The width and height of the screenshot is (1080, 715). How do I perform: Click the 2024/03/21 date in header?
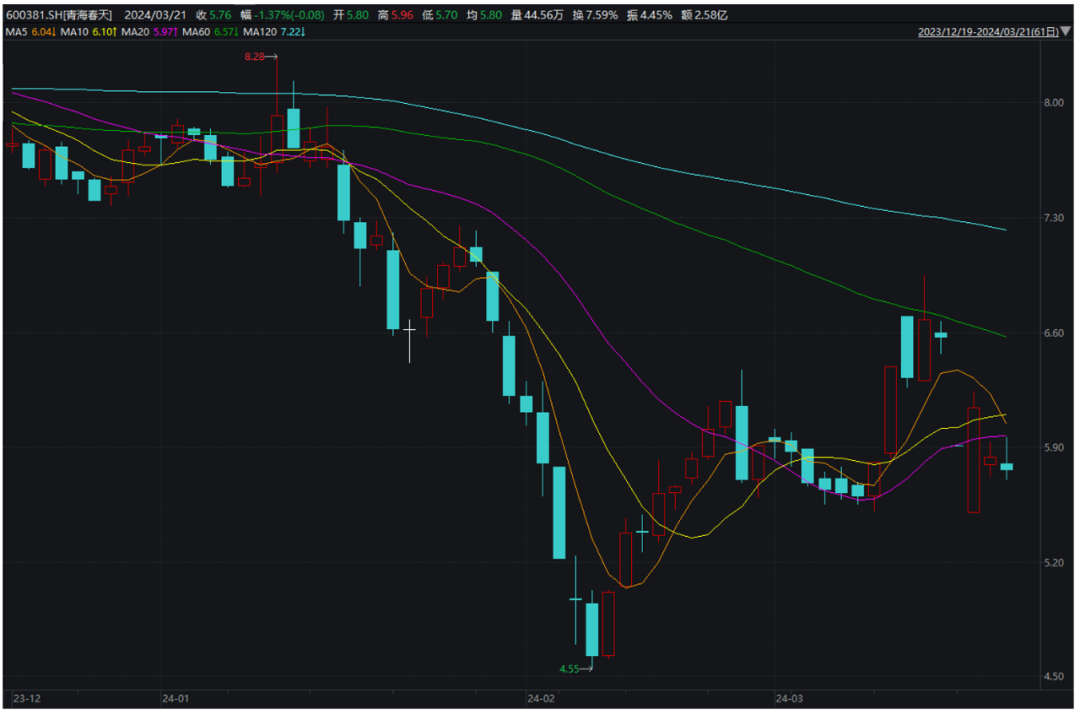click(155, 15)
